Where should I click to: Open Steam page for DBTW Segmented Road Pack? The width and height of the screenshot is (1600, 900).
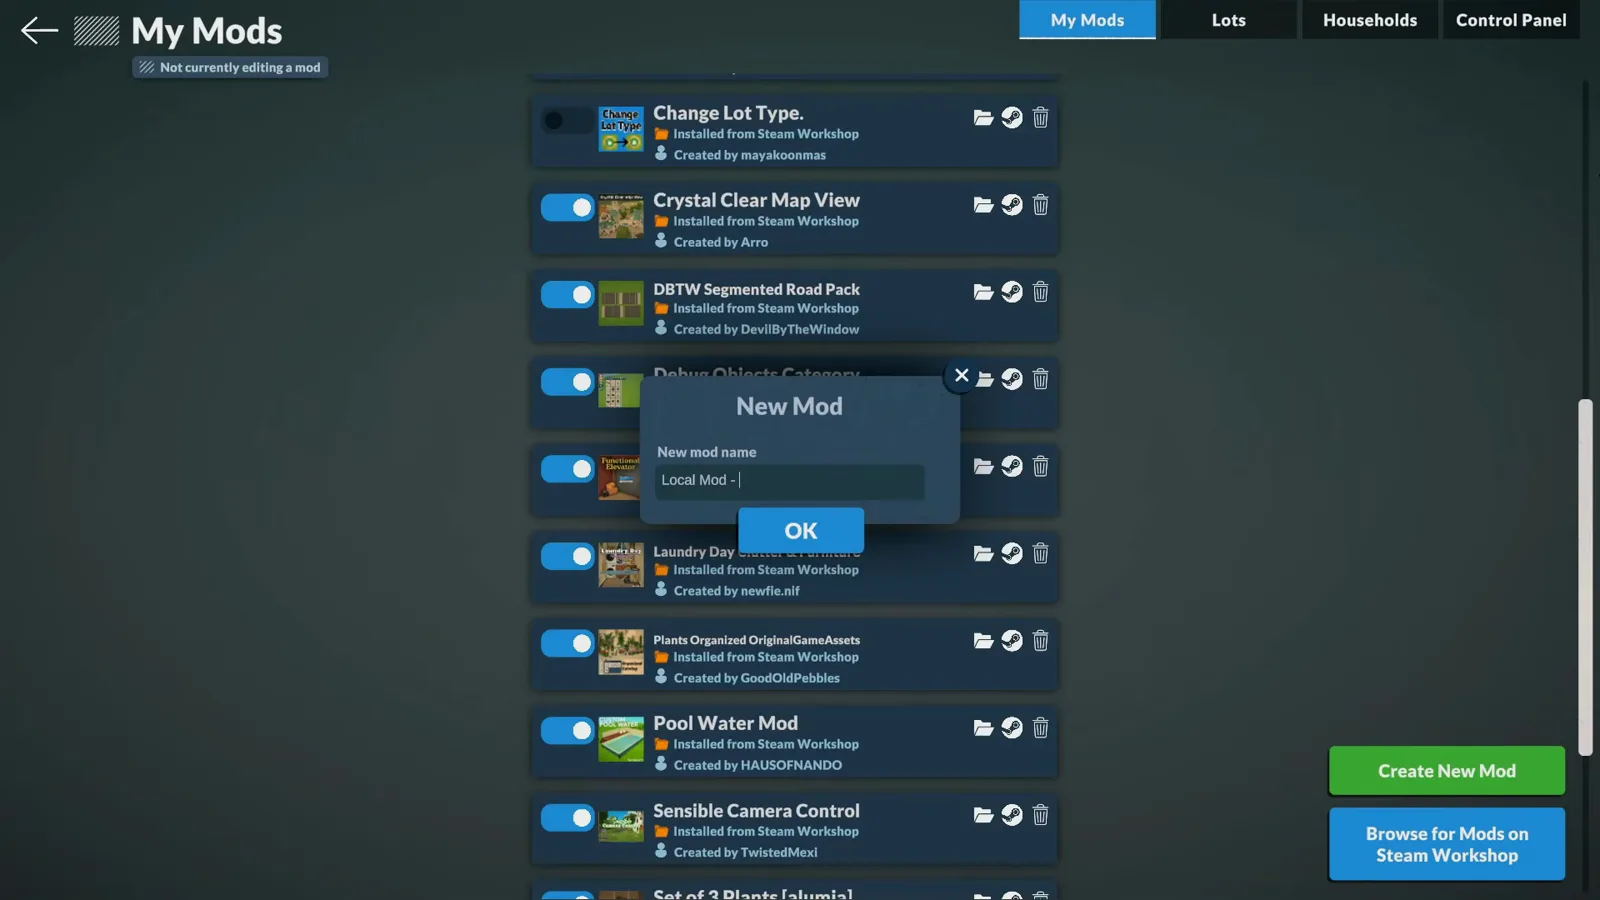pyautogui.click(x=1012, y=292)
